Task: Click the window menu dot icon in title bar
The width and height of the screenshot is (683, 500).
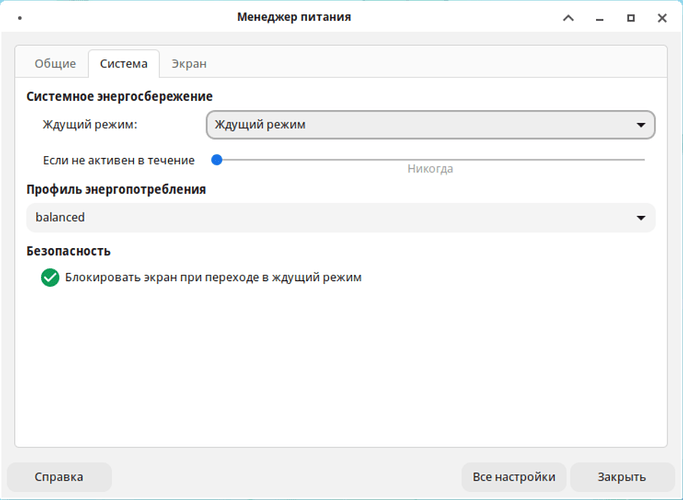Action: coord(20,18)
